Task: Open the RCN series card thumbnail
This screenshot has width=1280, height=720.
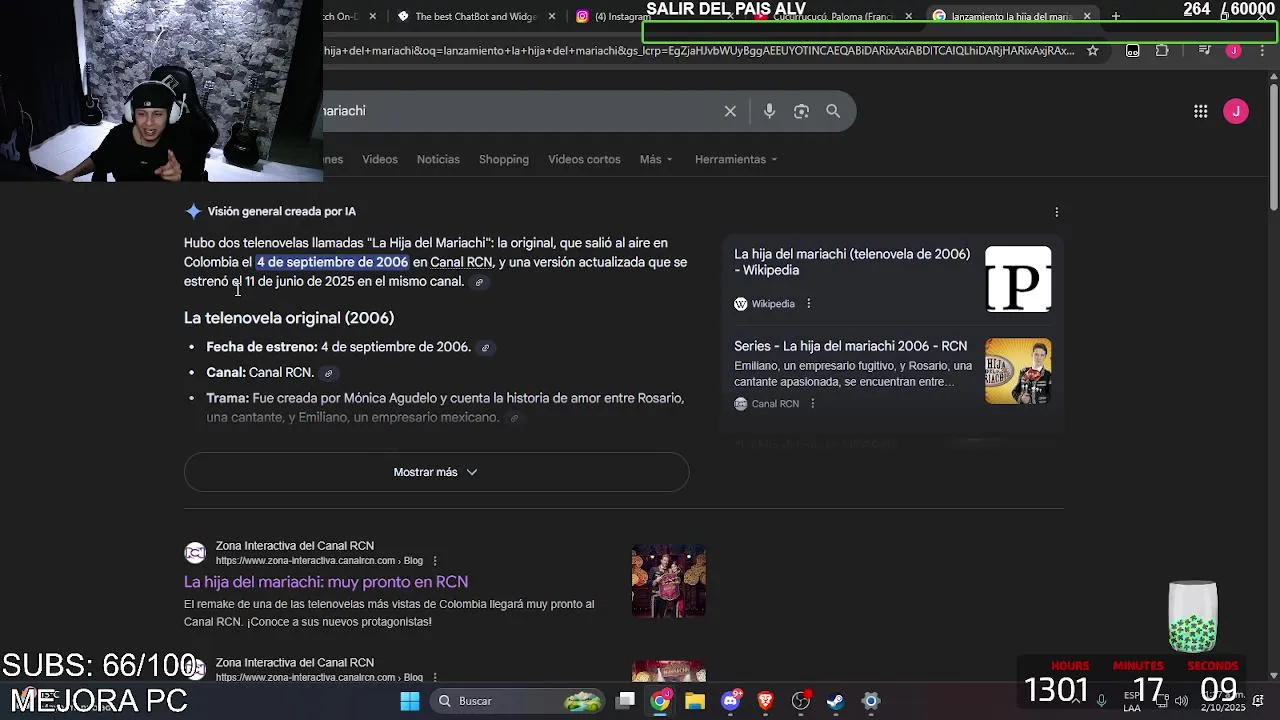Action: coord(1018,371)
